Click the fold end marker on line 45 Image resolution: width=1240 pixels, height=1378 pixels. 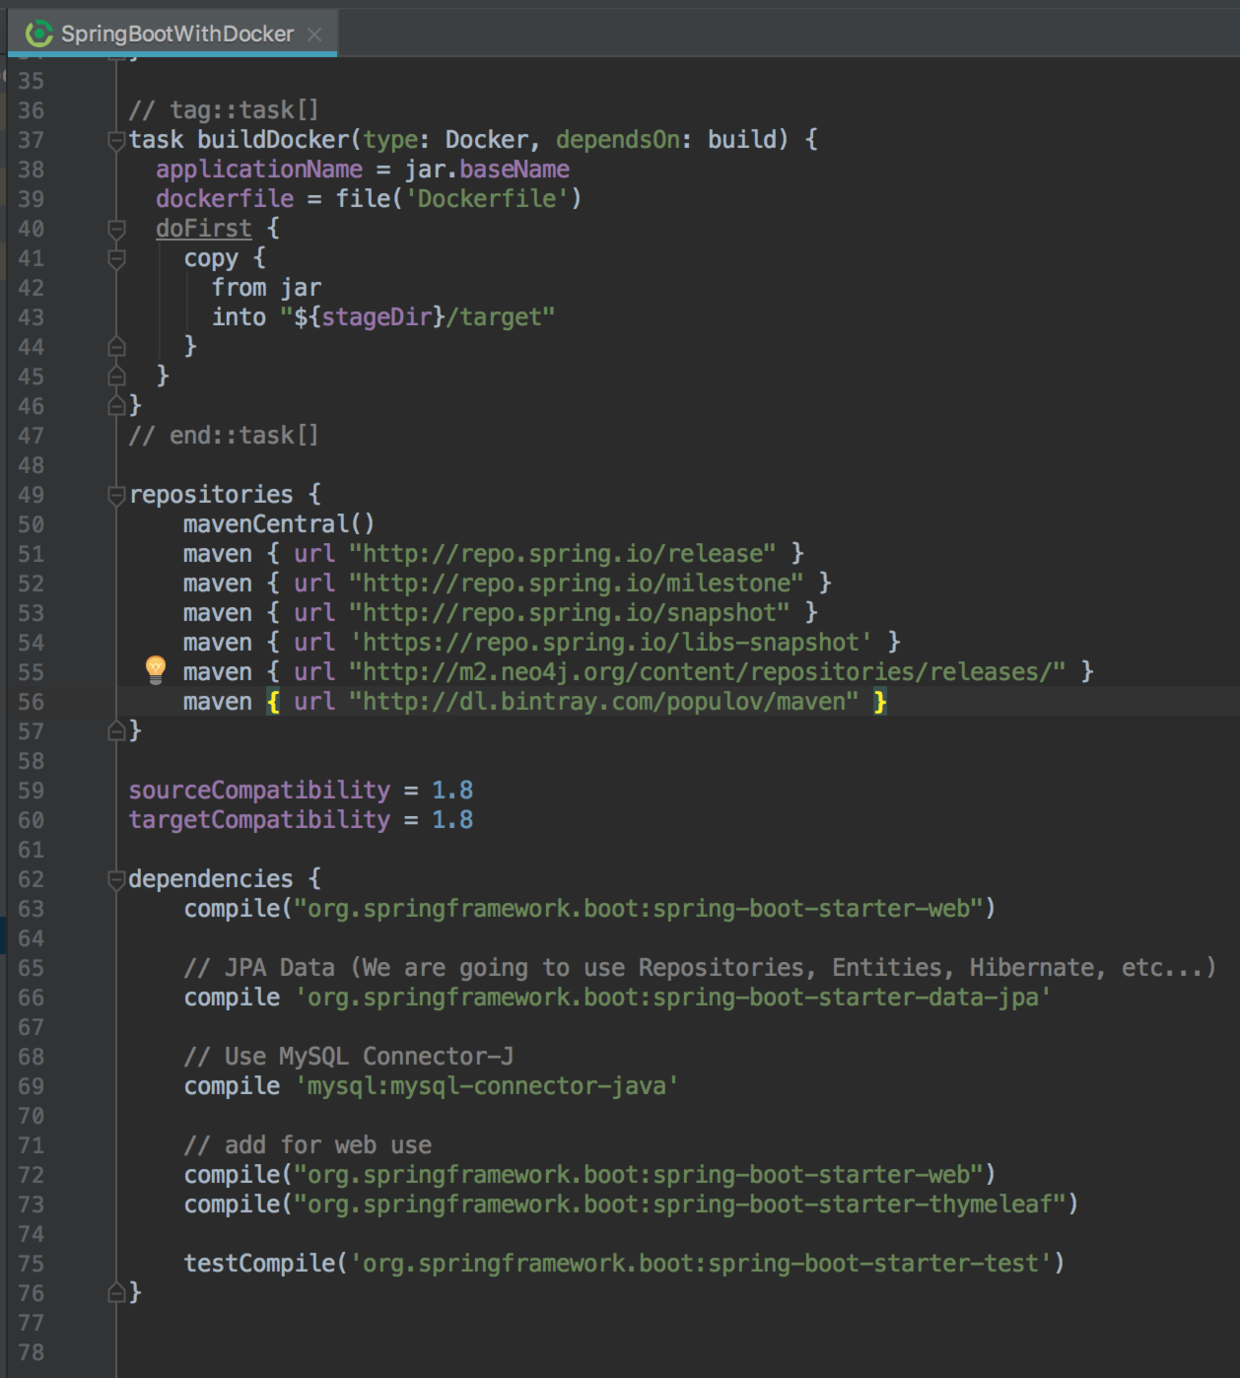click(116, 376)
